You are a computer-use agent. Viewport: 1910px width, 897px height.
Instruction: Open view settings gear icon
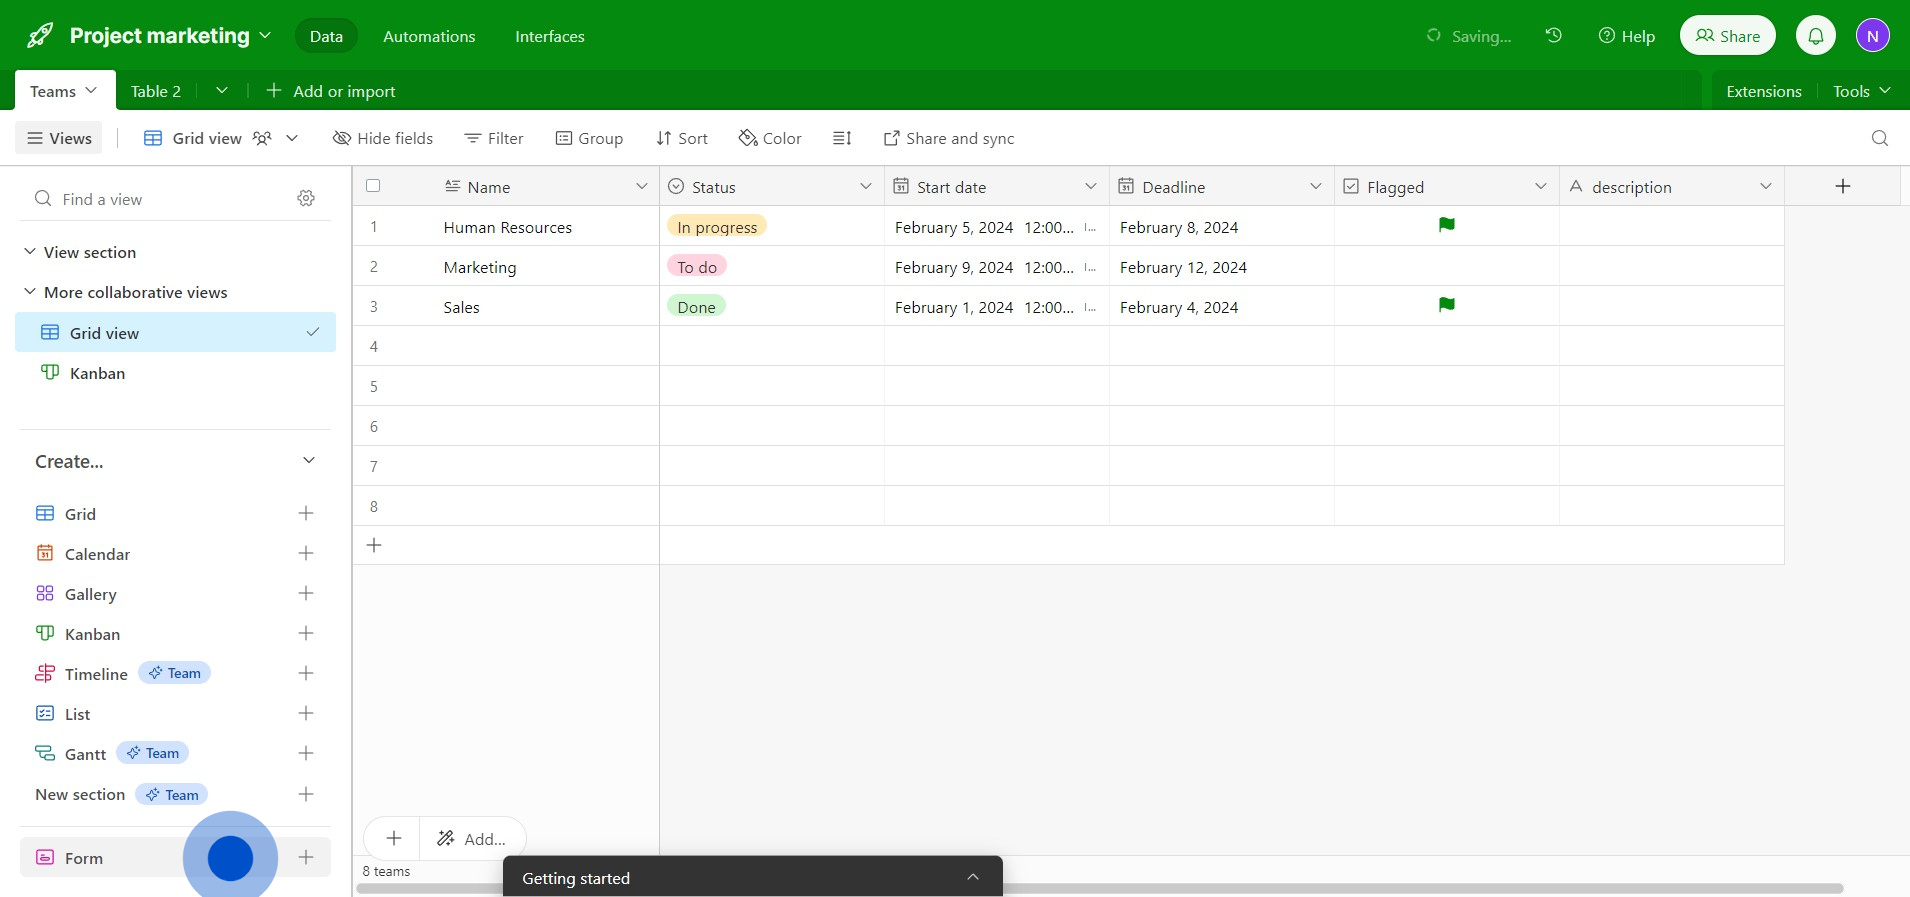tap(306, 199)
